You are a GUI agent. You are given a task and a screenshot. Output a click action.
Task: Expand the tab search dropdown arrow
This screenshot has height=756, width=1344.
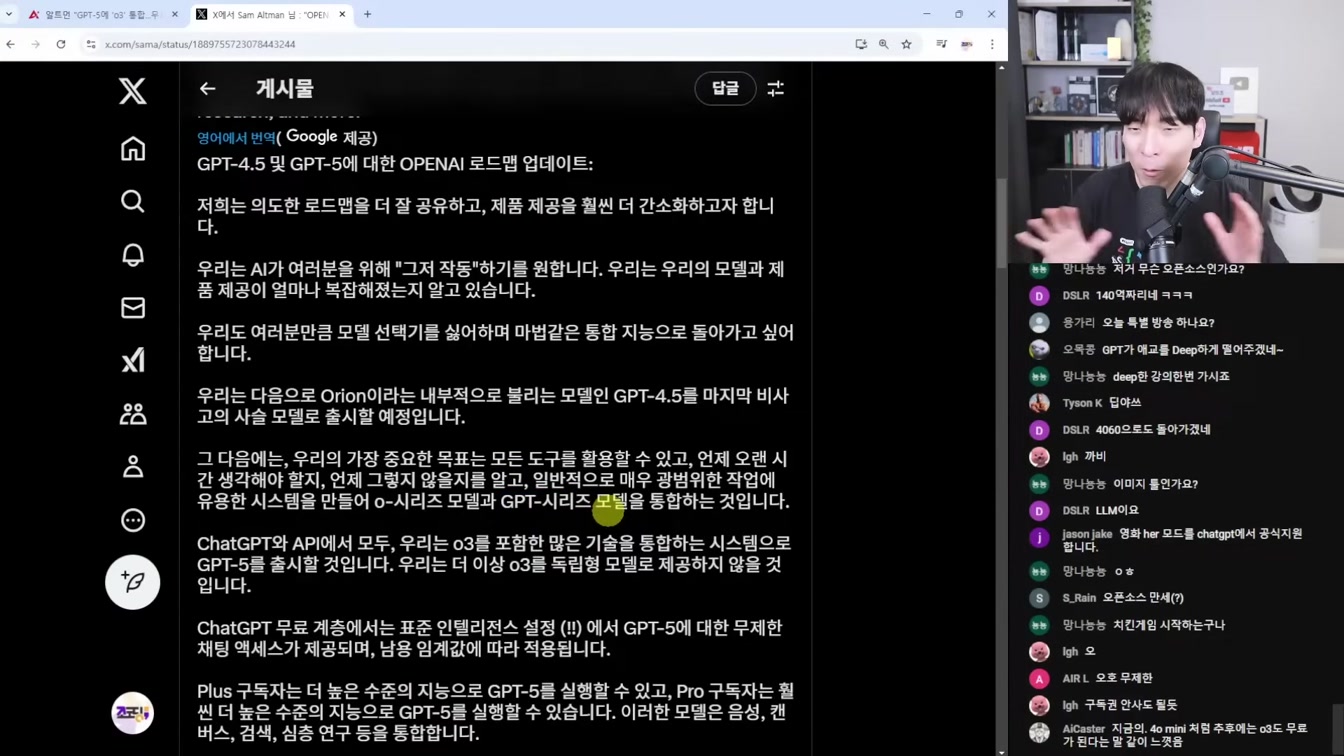[9, 14]
